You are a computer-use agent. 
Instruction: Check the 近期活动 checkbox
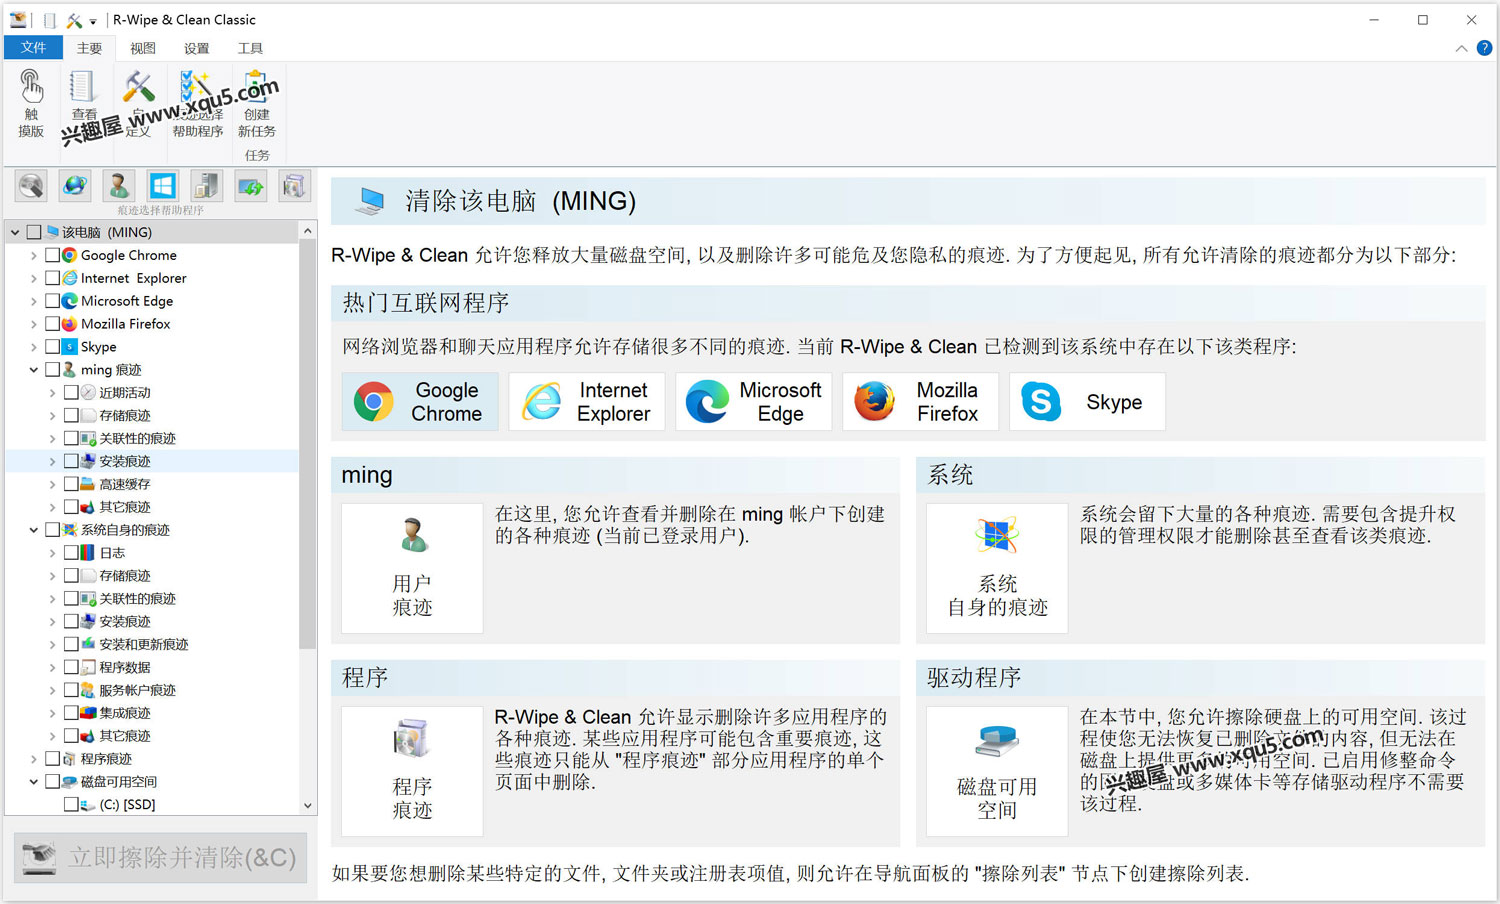pos(71,393)
